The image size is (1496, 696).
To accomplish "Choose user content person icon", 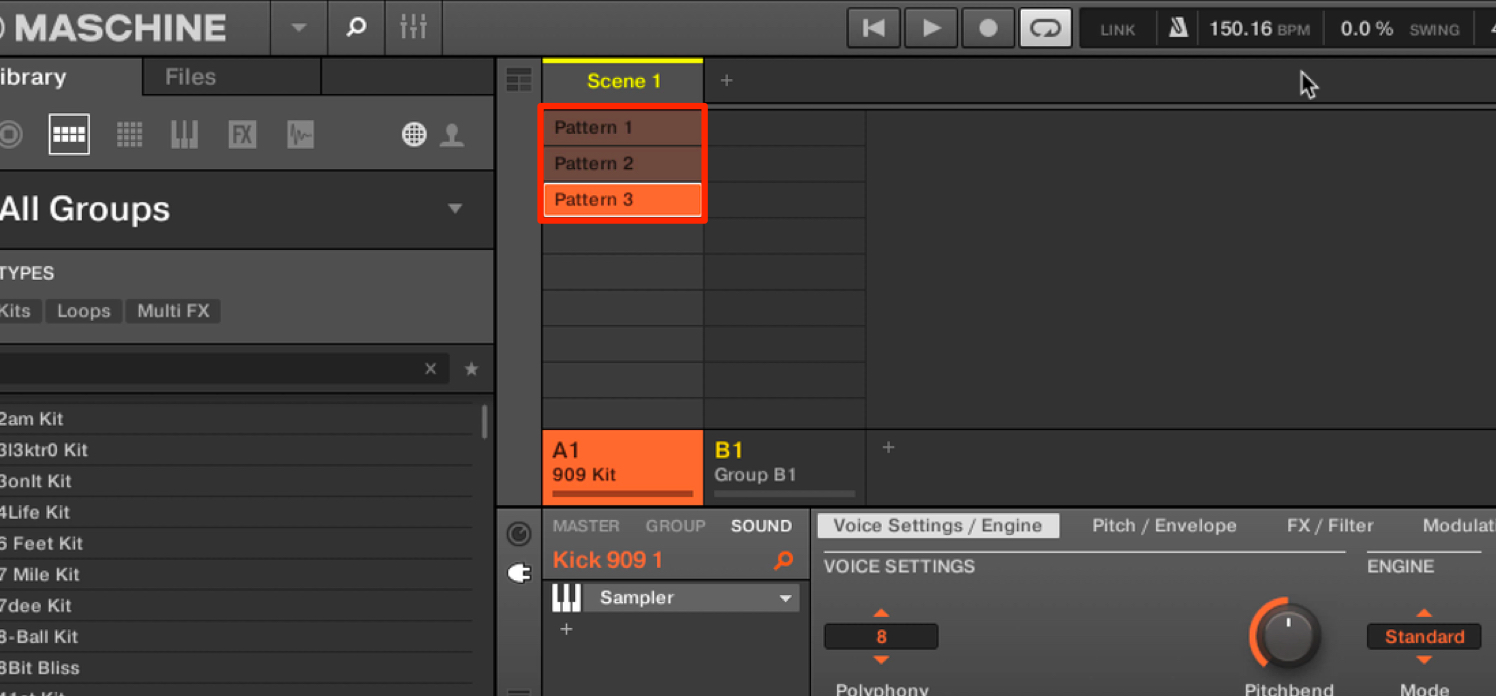I will tap(452, 134).
